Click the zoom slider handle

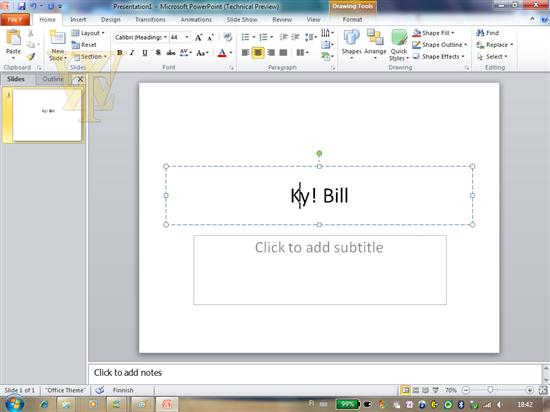click(490, 390)
